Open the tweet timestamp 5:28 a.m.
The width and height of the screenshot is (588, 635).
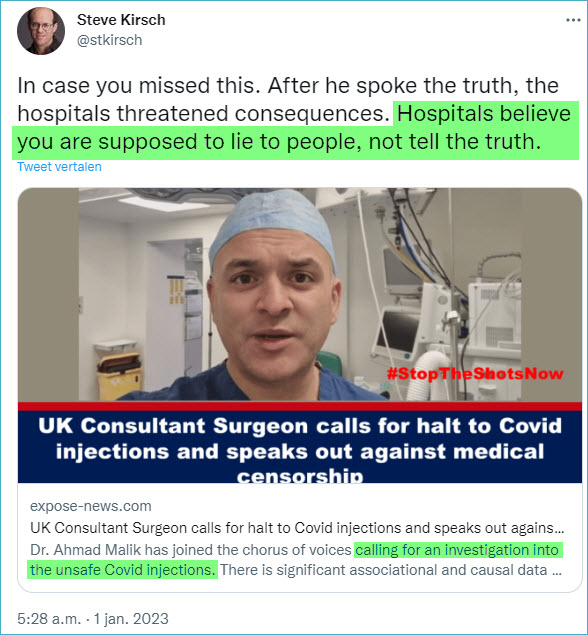coord(49,619)
